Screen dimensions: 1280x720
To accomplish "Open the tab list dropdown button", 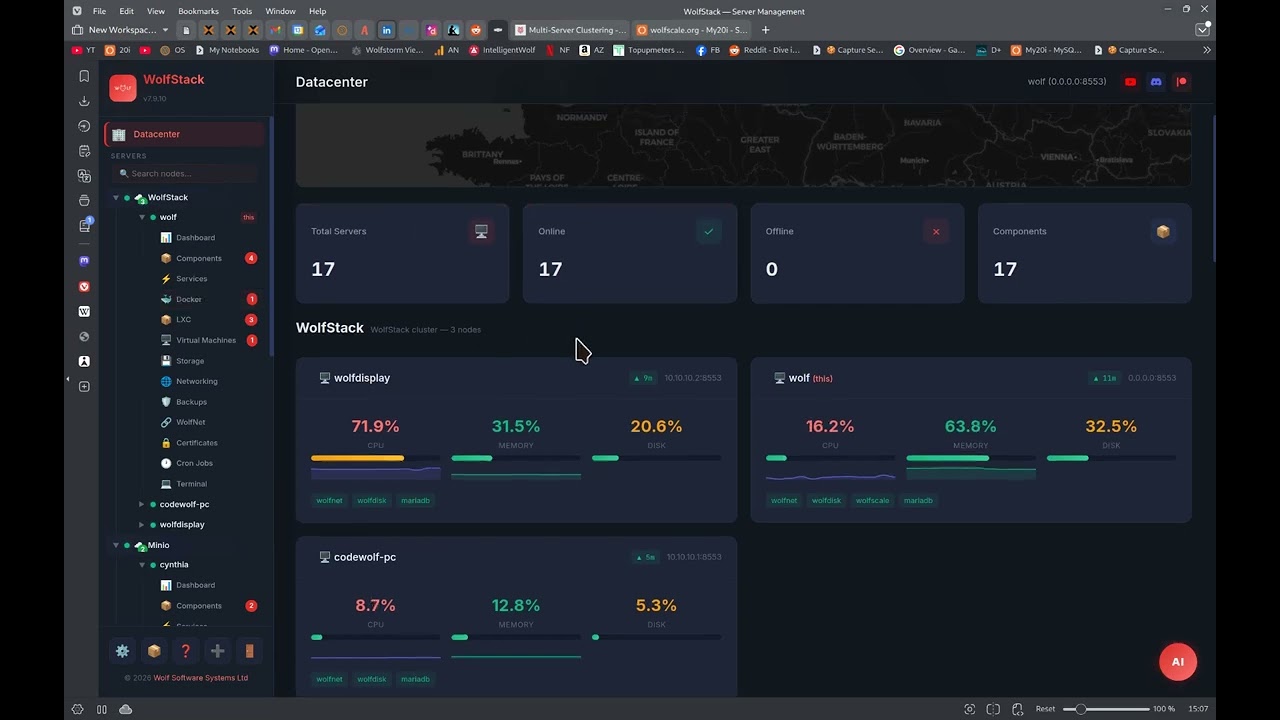I will click(x=1203, y=30).
